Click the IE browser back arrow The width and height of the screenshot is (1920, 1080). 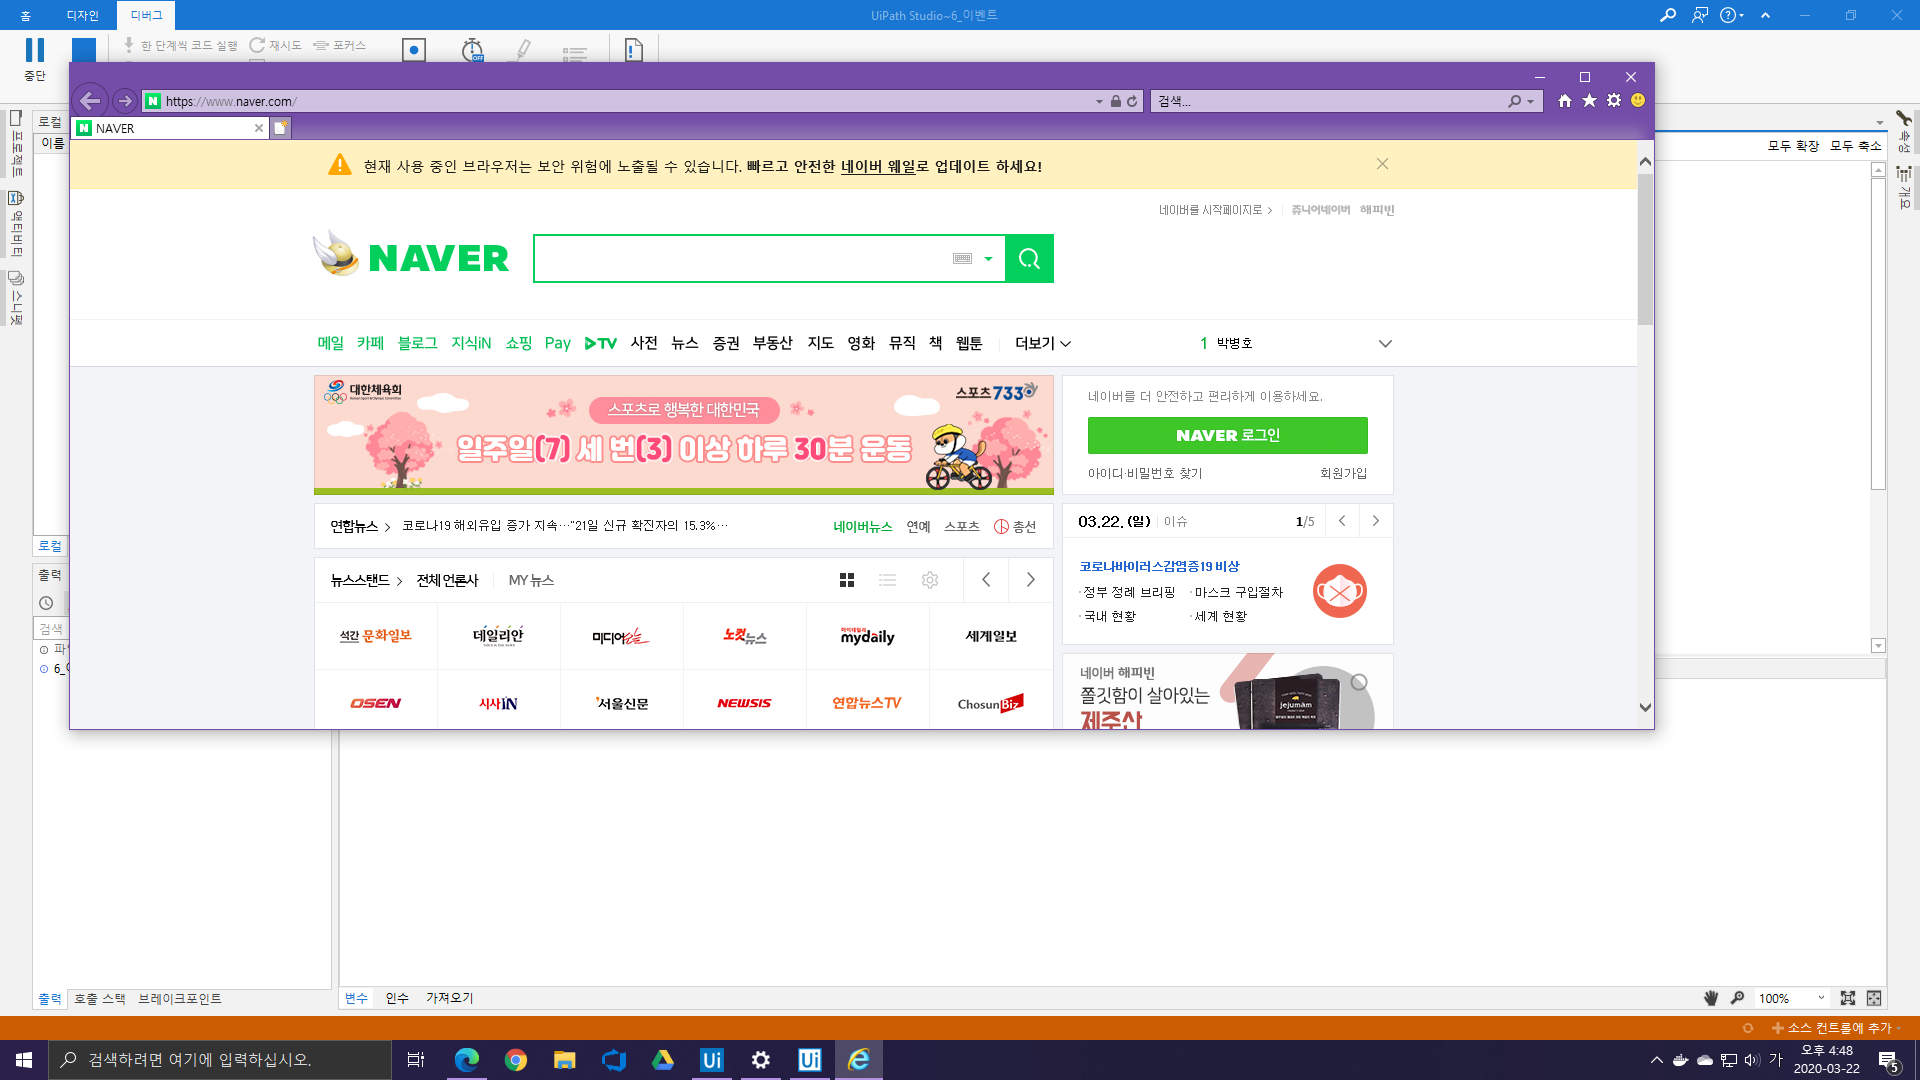[x=90, y=101]
